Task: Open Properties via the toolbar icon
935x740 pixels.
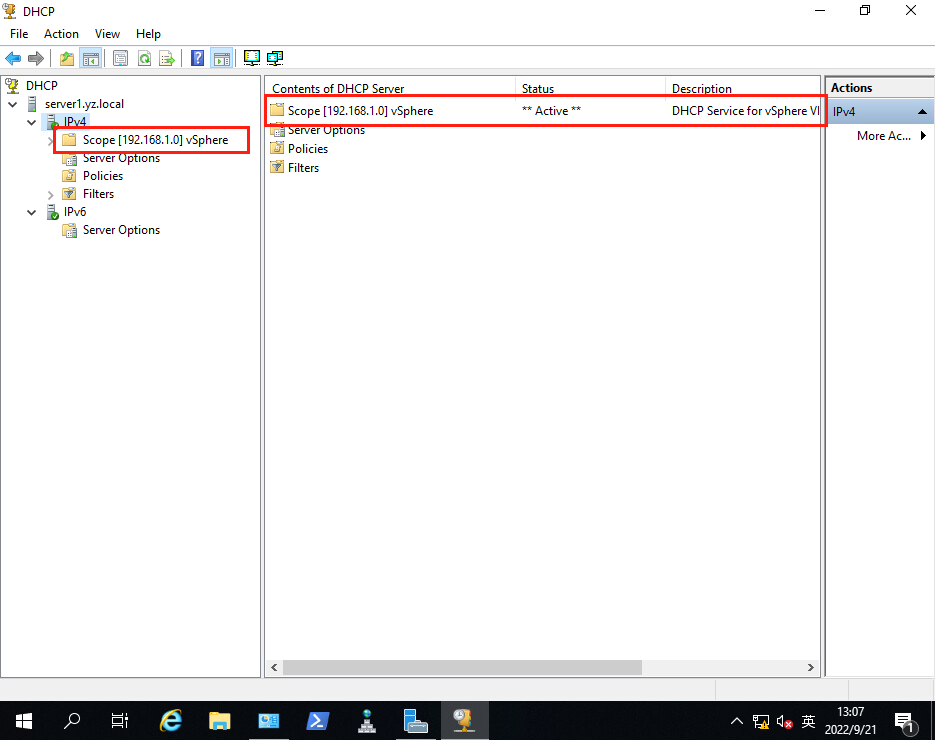Action: (x=120, y=57)
